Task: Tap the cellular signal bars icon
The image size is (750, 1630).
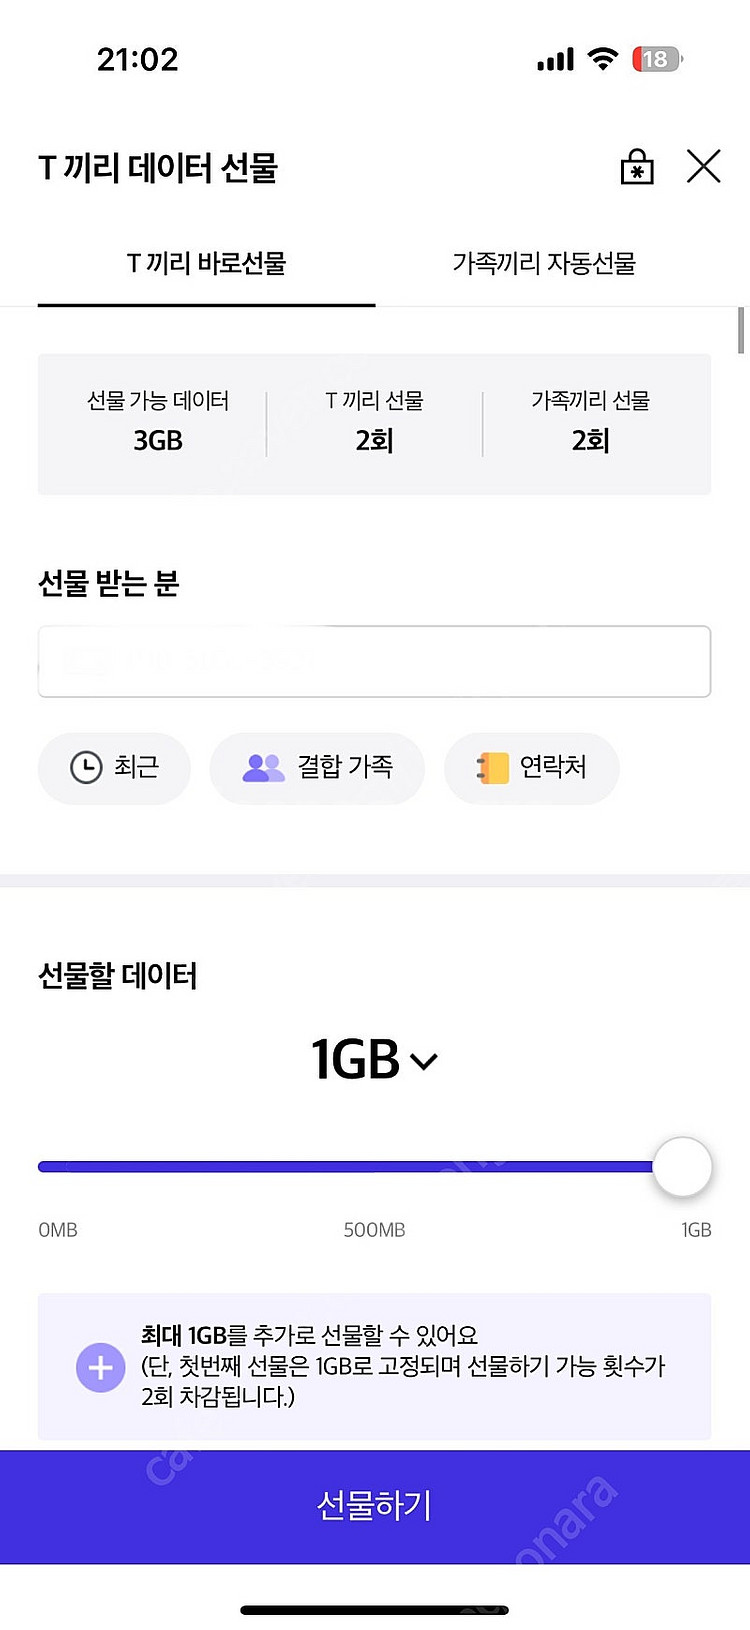Action: click(555, 60)
